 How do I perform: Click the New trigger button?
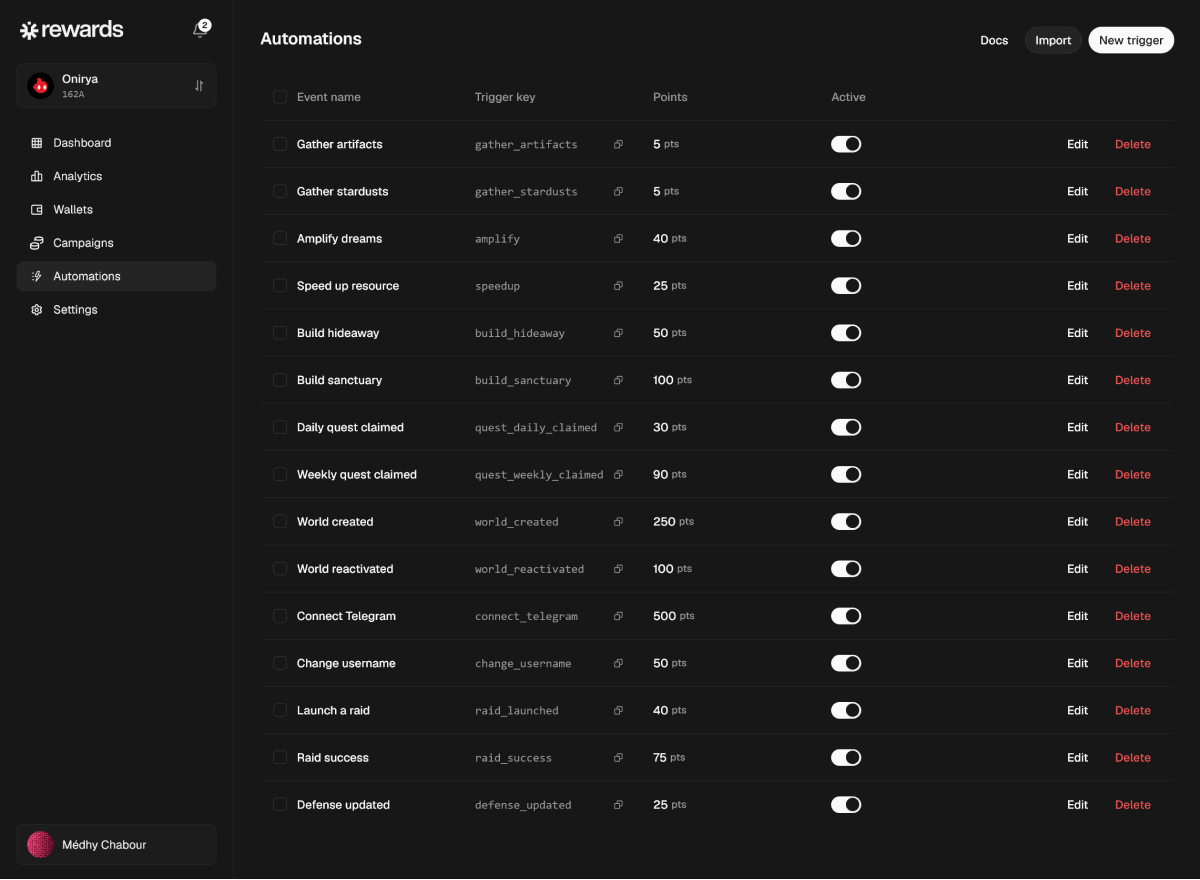pyautogui.click(x=1131, y=40)
